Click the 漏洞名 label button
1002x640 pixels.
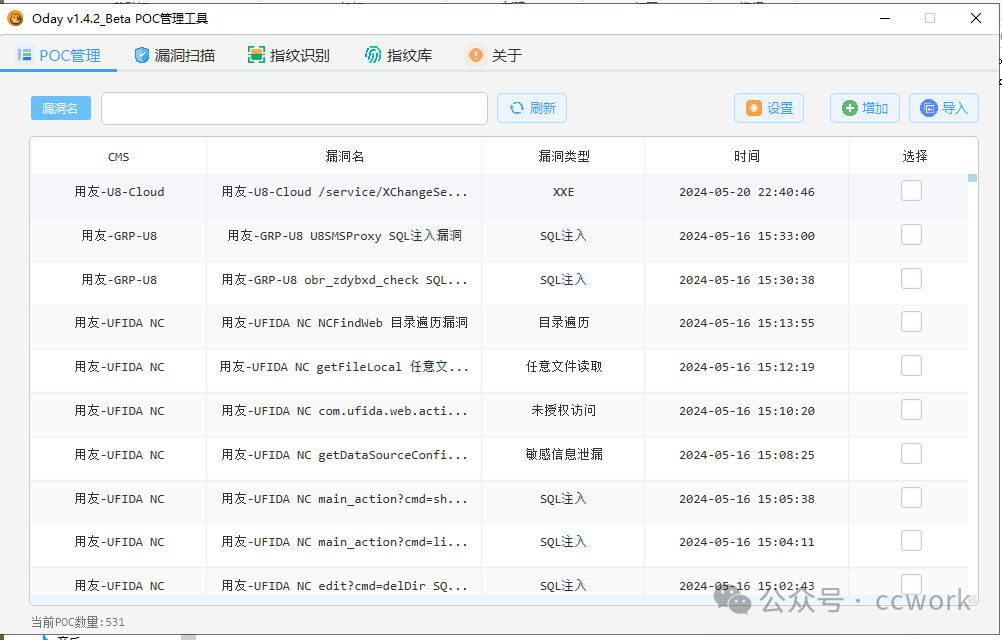[x=61, y=108]
